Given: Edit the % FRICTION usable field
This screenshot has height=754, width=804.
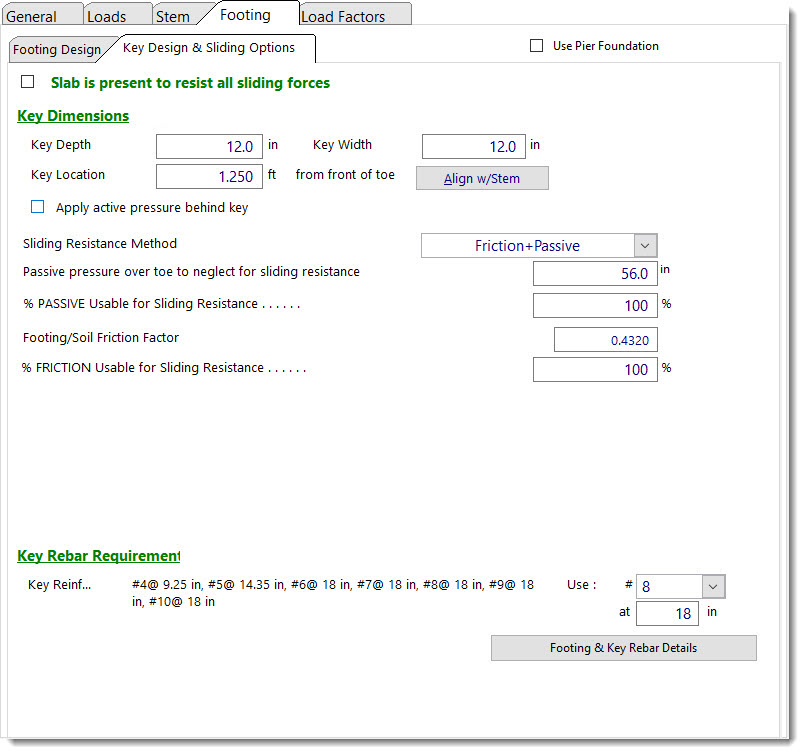Looking at the screenshot, I should (594, 370).
